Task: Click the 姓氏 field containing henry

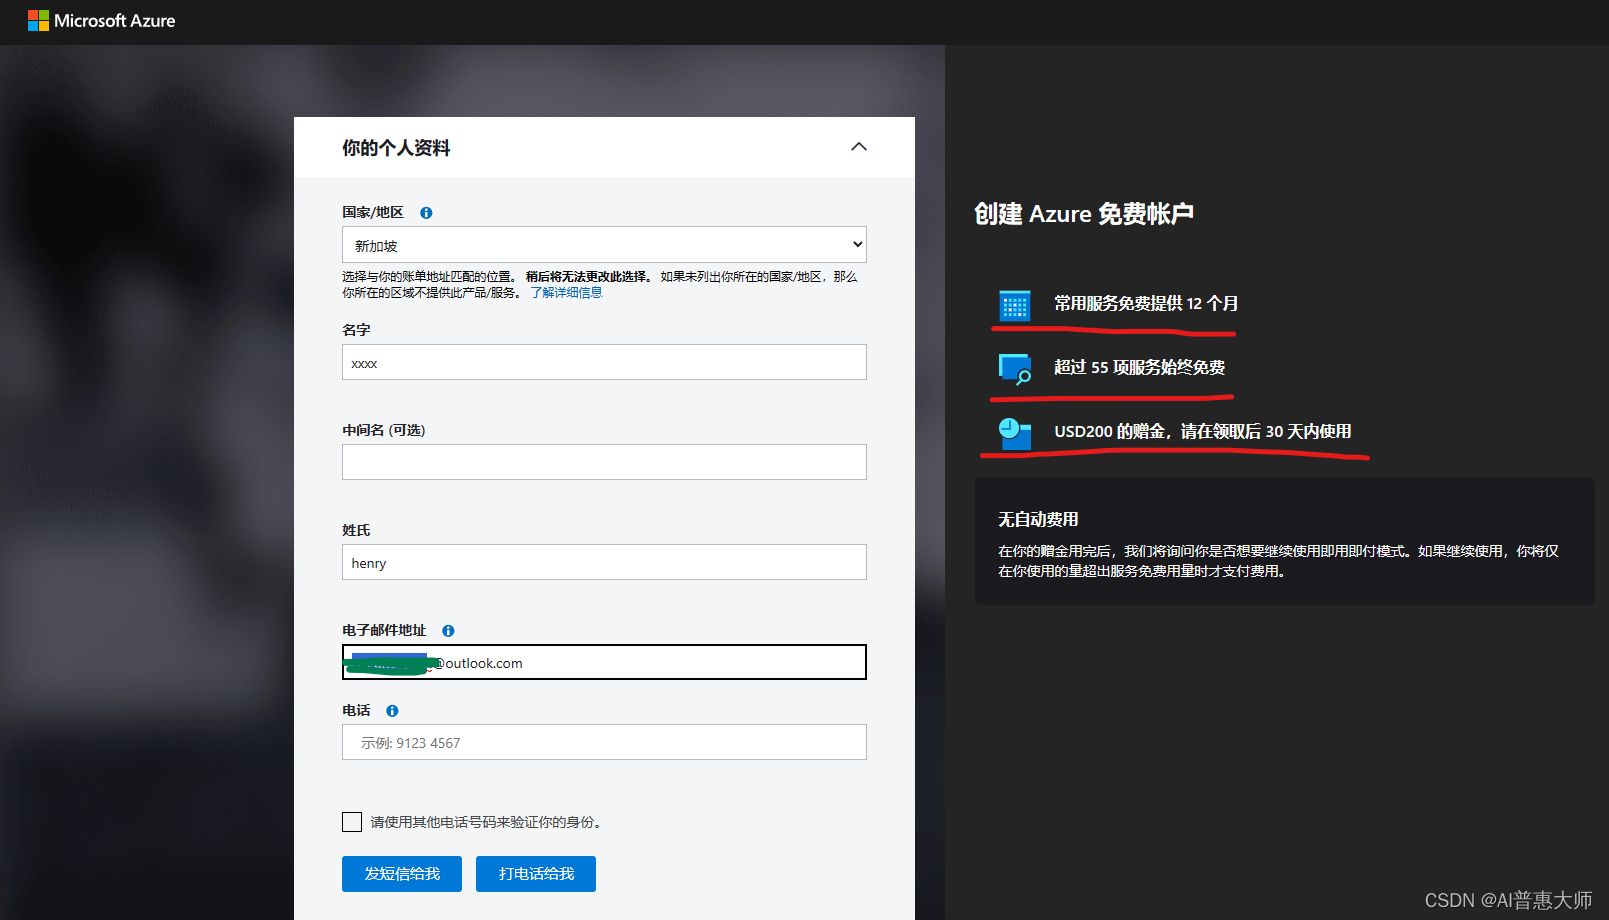Action: (604, 563)
